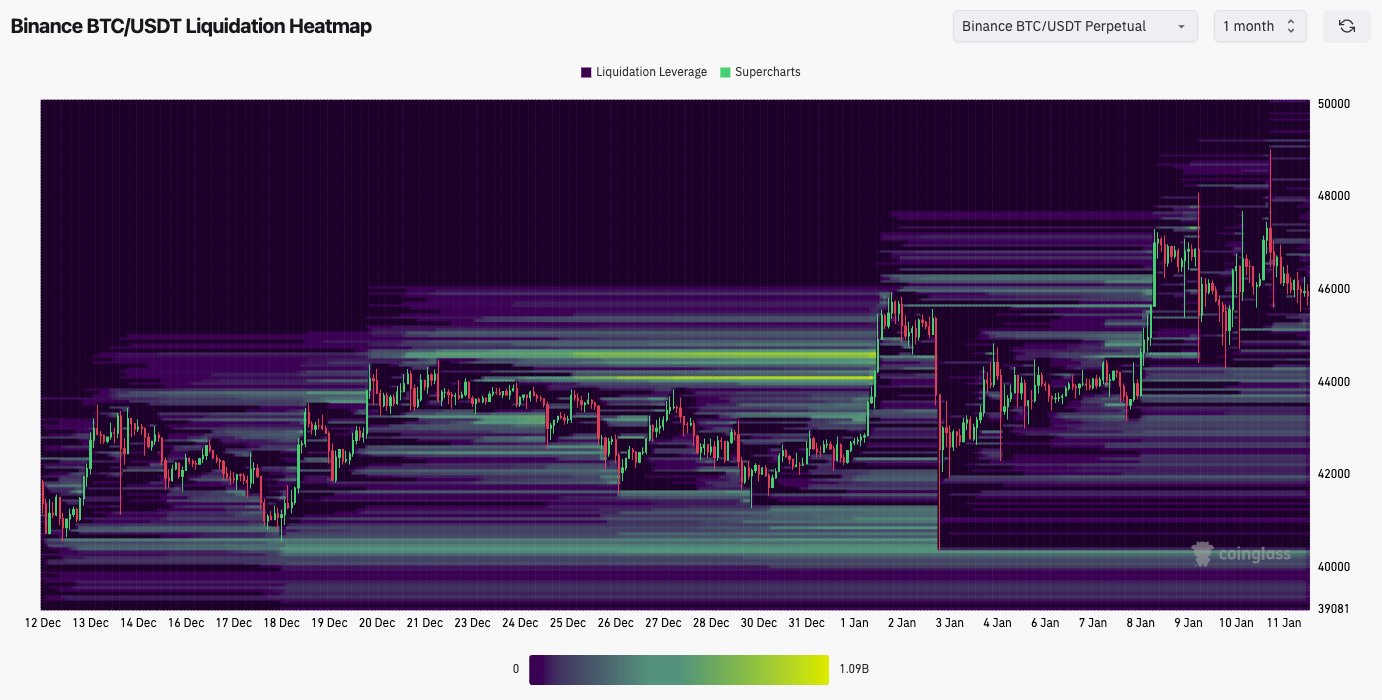Click the 19 Dec date label

pyautogui.click(x=329, y=623)
